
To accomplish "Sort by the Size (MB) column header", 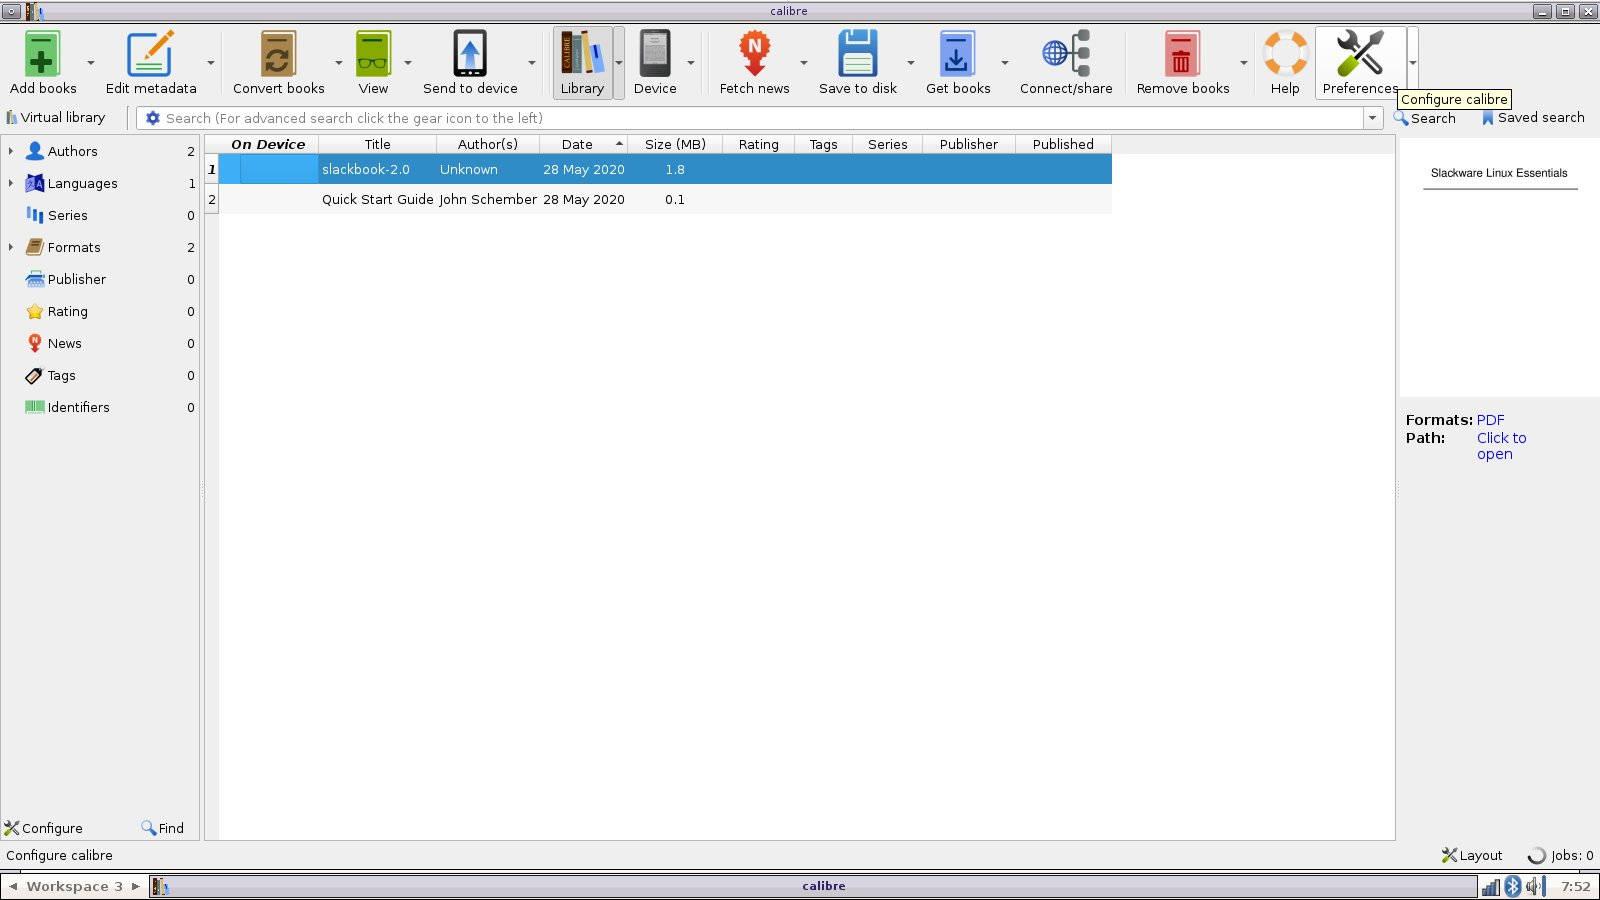I will coord(675,144).
